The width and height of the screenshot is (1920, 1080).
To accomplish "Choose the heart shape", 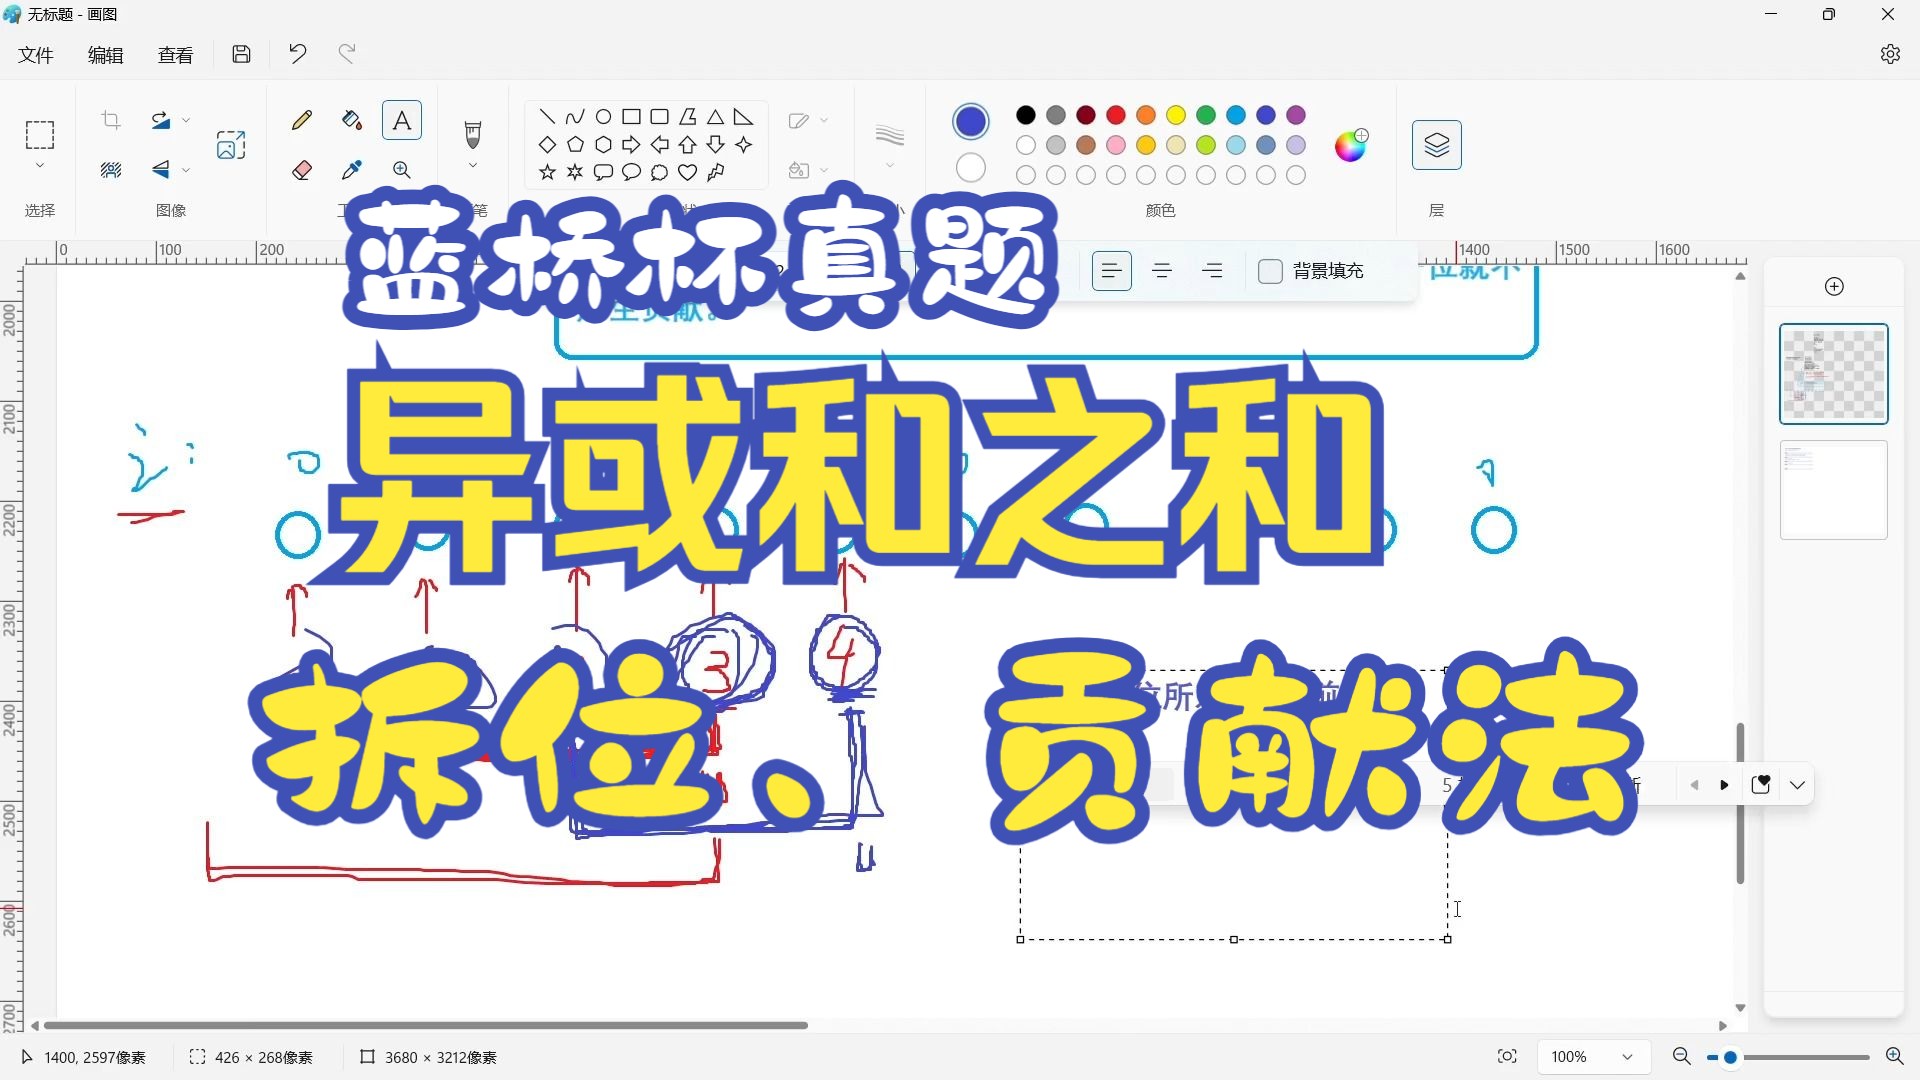I will click(x=687, y=173).
